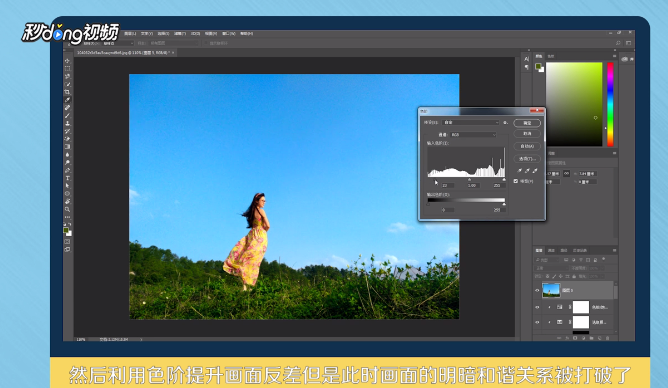The image size is (668, 388).
Task: Select the Brush tool
Action: click(x=67, y=115)
